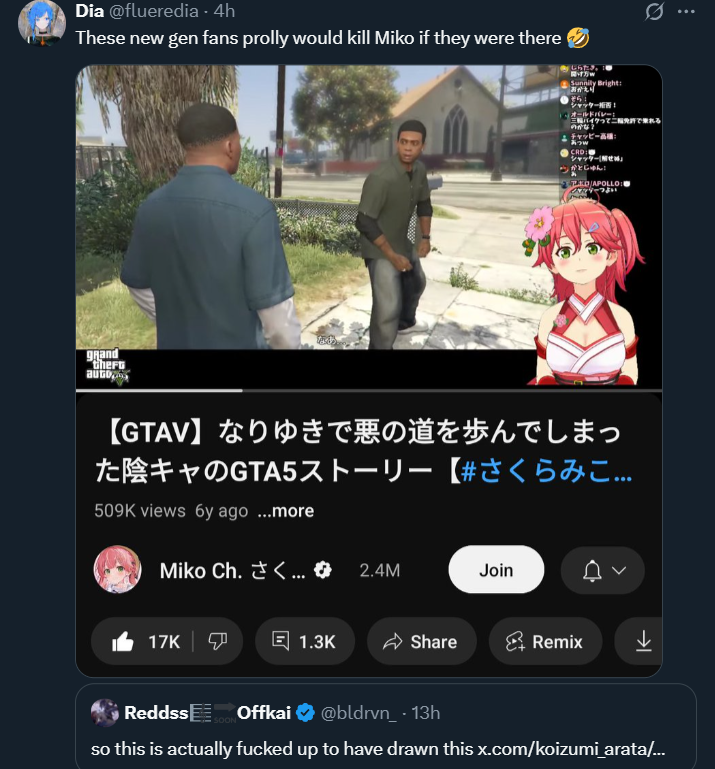Expand the notification options chevron

(619, 570)
